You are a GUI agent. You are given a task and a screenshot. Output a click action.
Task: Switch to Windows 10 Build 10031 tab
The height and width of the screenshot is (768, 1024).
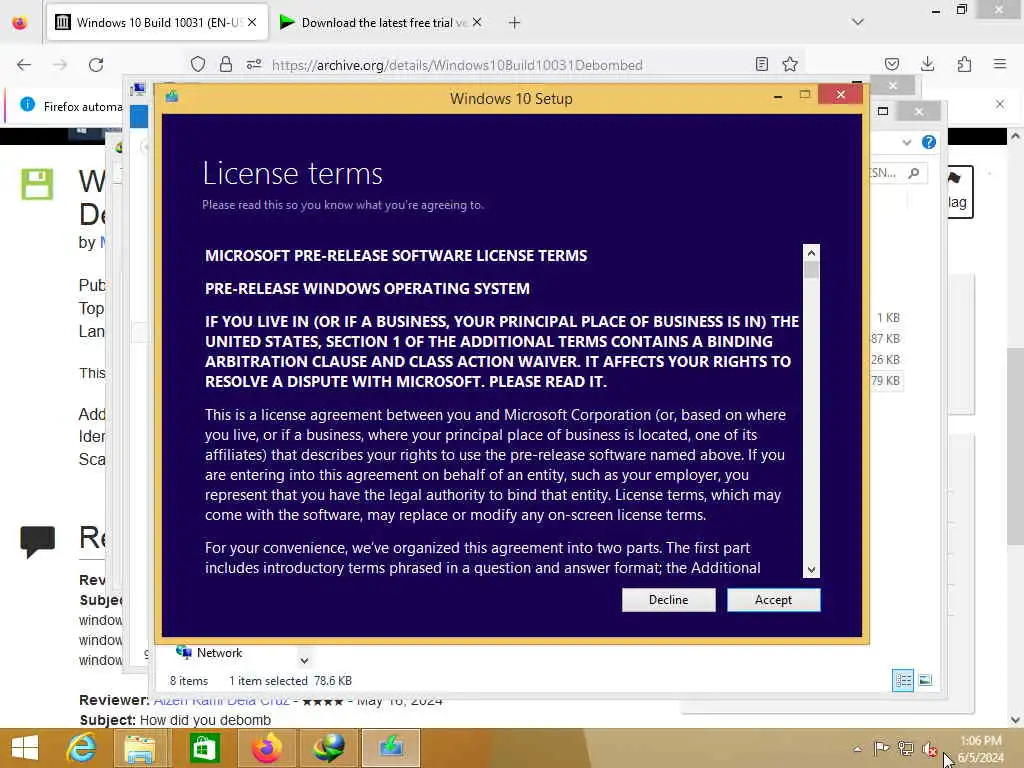click(x=157, y=23)
